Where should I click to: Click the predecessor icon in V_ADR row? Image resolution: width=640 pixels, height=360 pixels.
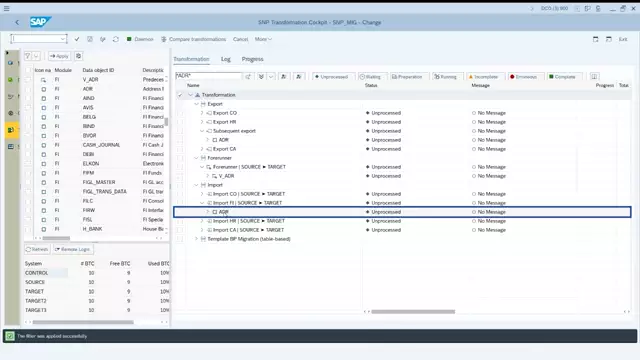[43, 80]
